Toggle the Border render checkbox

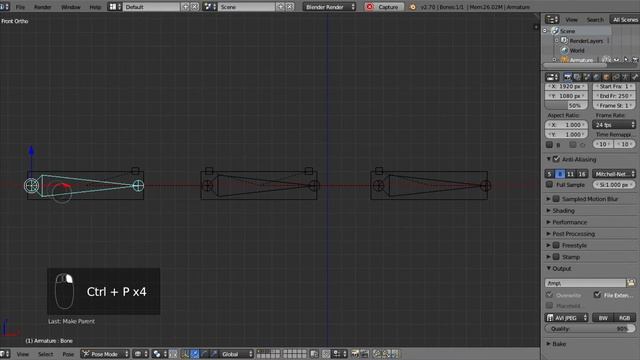pos(549,144)
